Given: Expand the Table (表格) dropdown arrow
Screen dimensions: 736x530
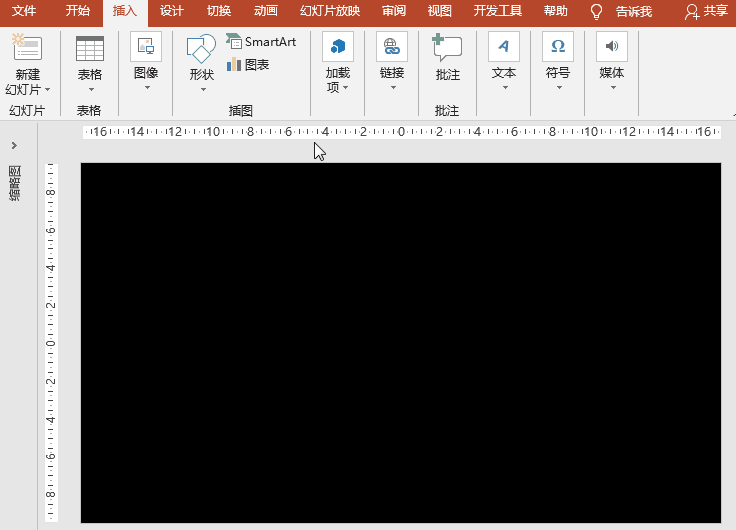Looking at the screenshot, I should point(91,89).
